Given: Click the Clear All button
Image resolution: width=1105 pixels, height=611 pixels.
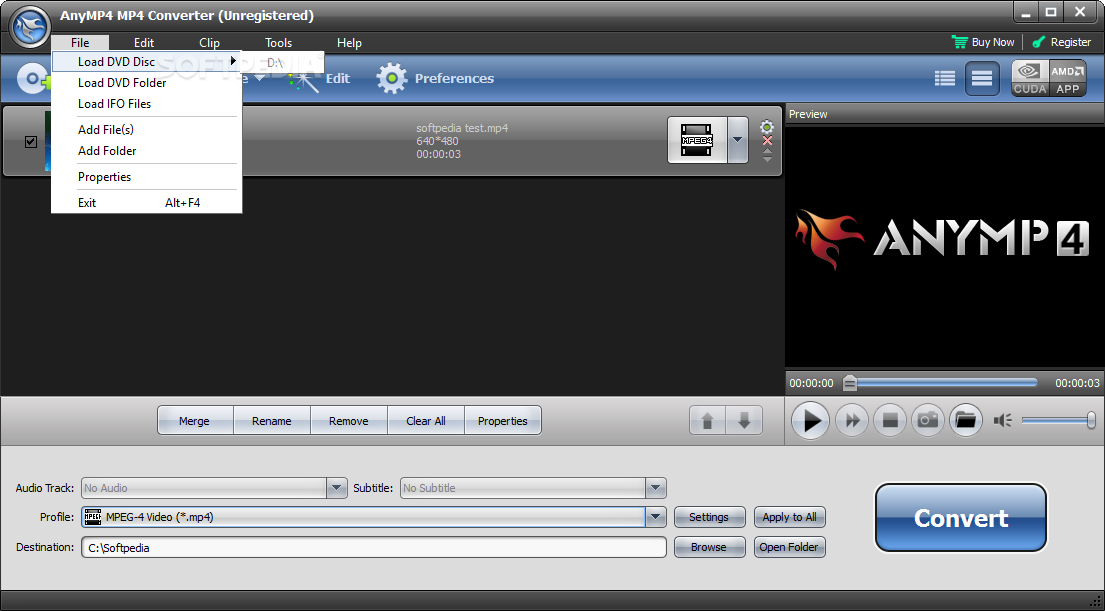Looking at the screenshot, I should pos(426,421).
